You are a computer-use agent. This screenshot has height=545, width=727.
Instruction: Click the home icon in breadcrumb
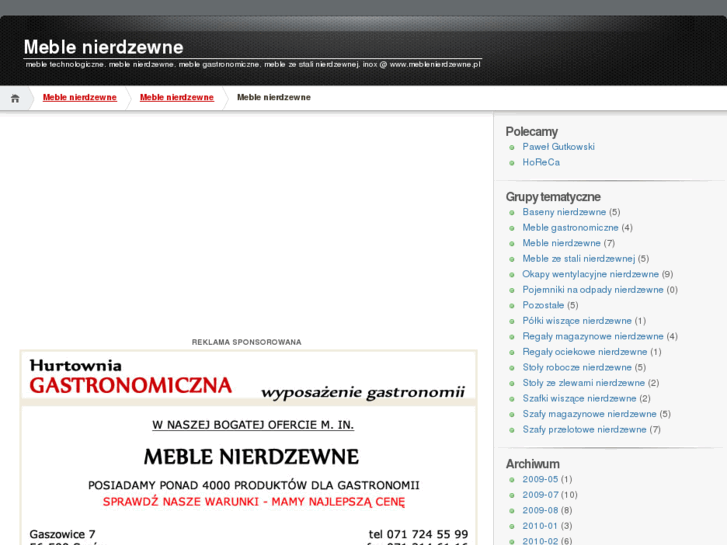(x=15, y=98)
